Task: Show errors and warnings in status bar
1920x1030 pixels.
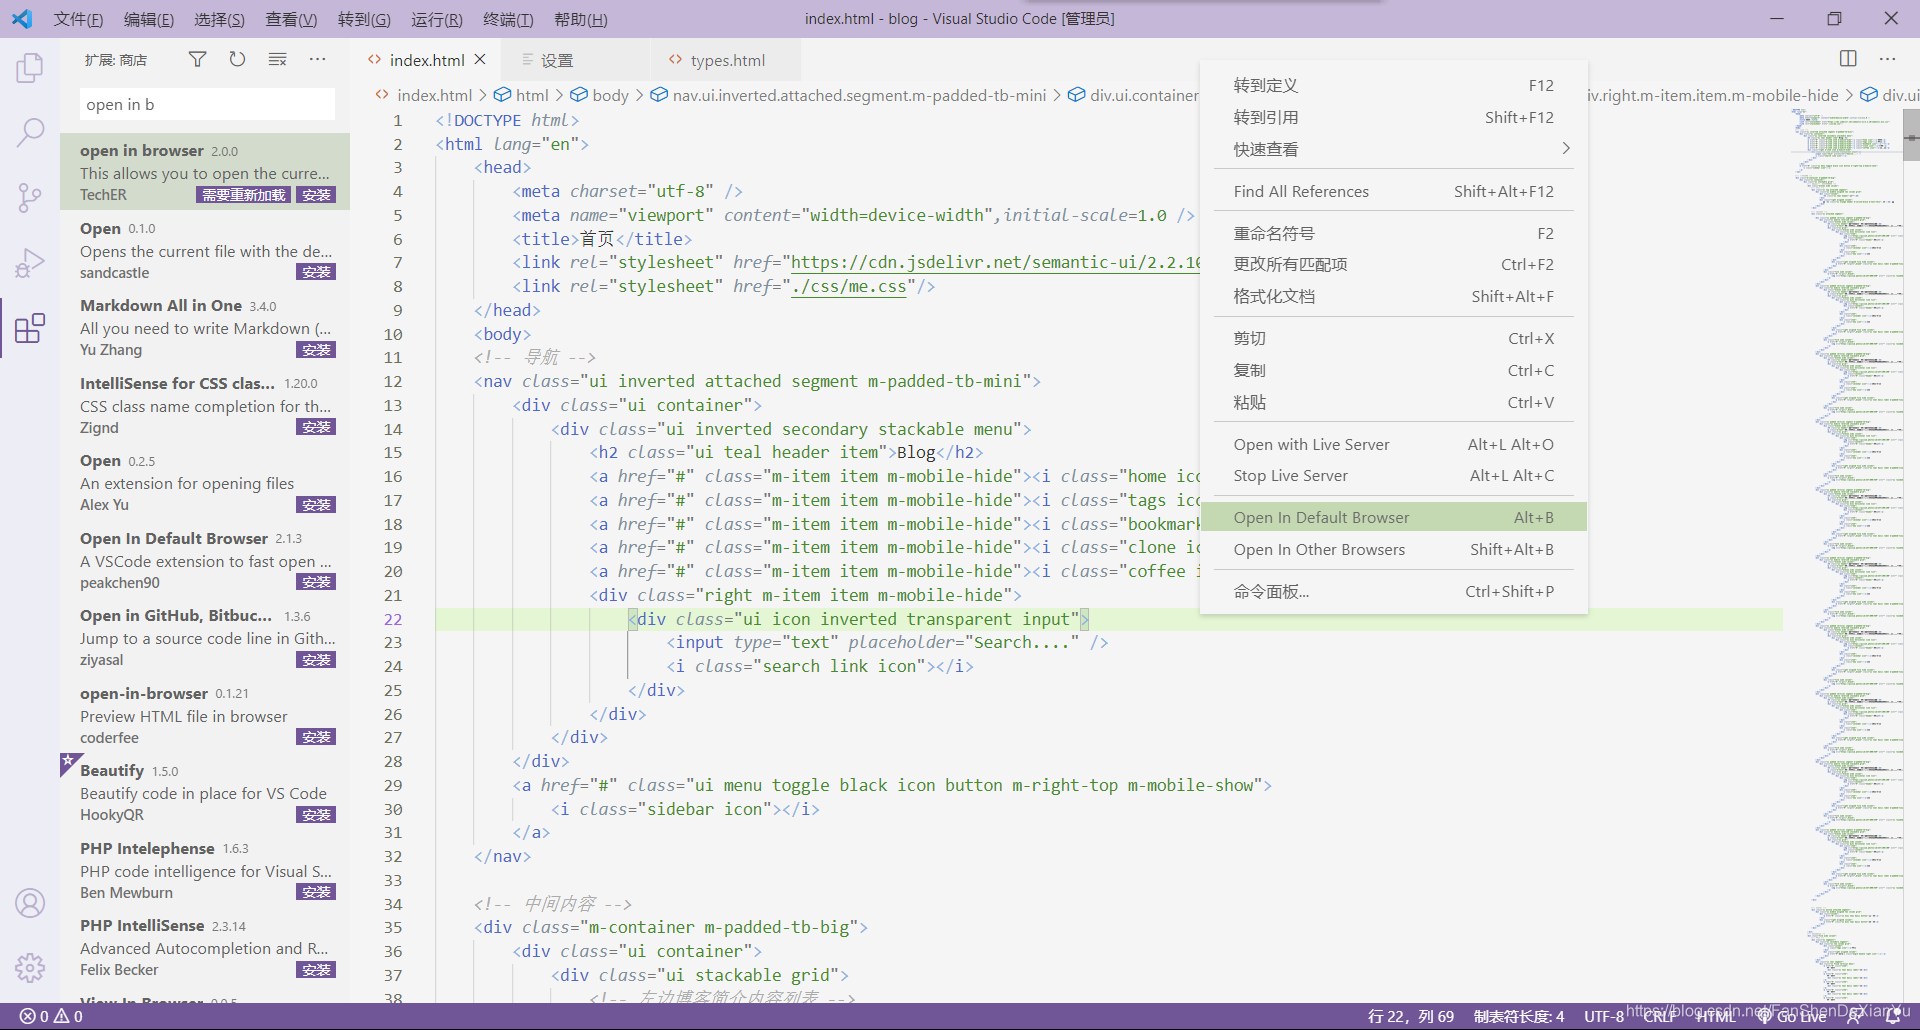Action: 52,1016
